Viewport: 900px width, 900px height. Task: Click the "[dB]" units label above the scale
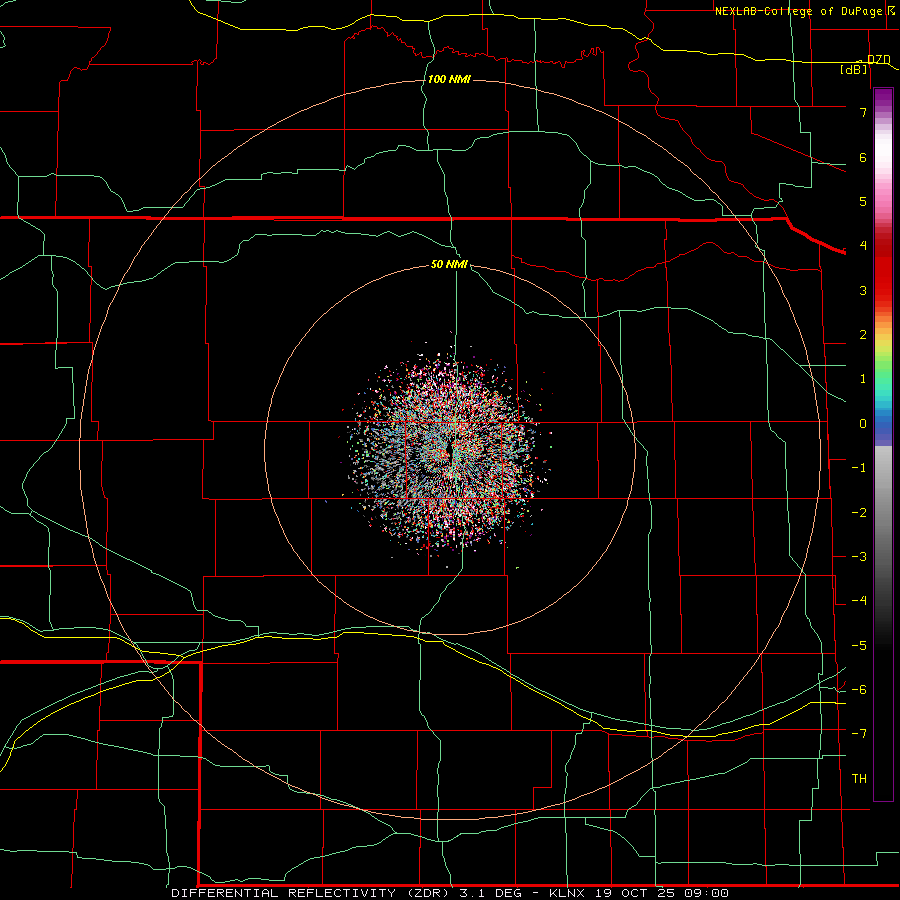click(854, 69)
